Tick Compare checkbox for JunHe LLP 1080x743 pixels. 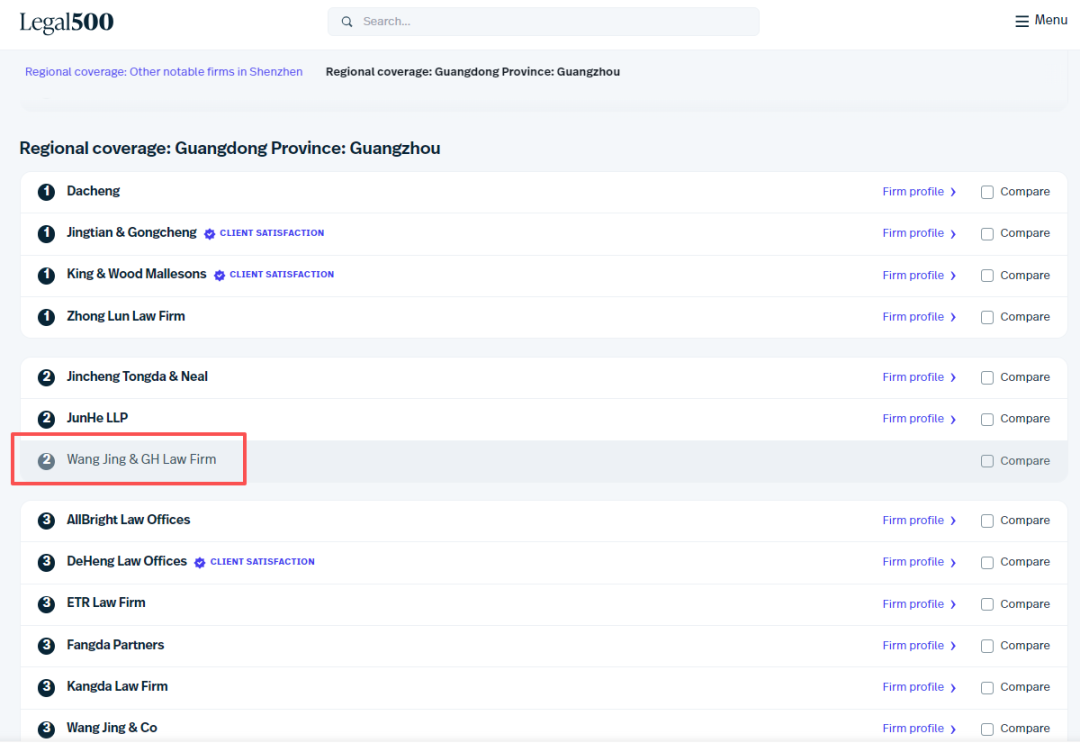pyautogui.click(x=987, y=419)
